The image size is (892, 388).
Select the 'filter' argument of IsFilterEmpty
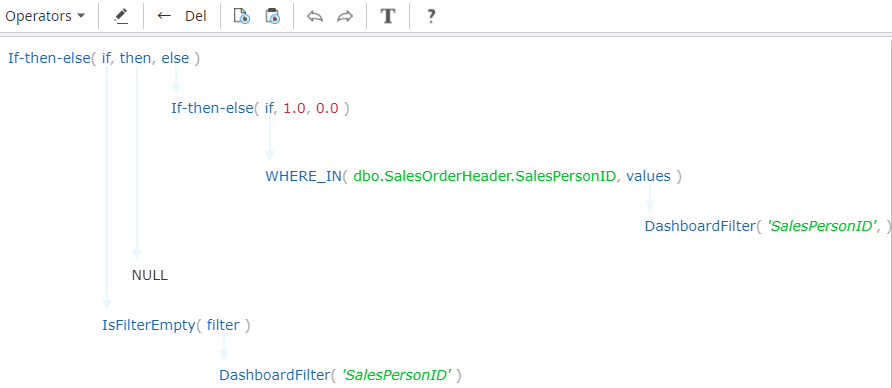(223, 325)
